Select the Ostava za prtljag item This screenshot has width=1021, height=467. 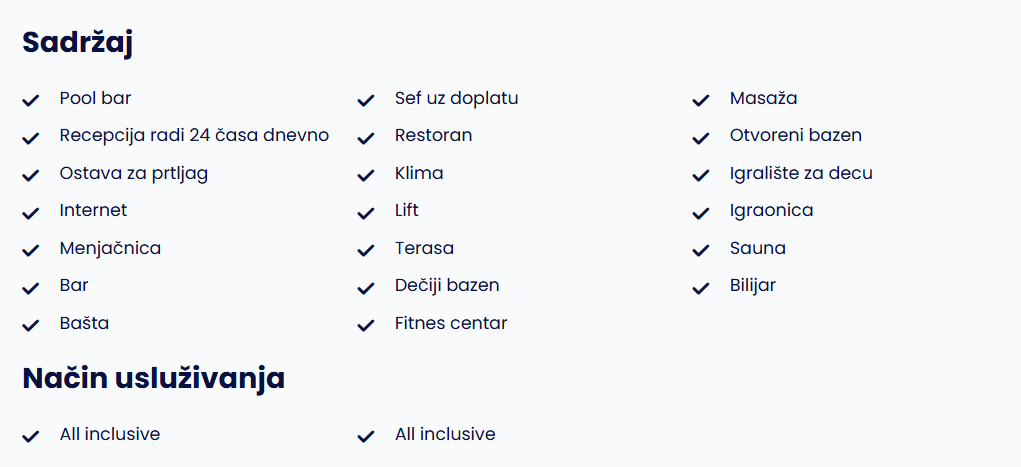133,173
